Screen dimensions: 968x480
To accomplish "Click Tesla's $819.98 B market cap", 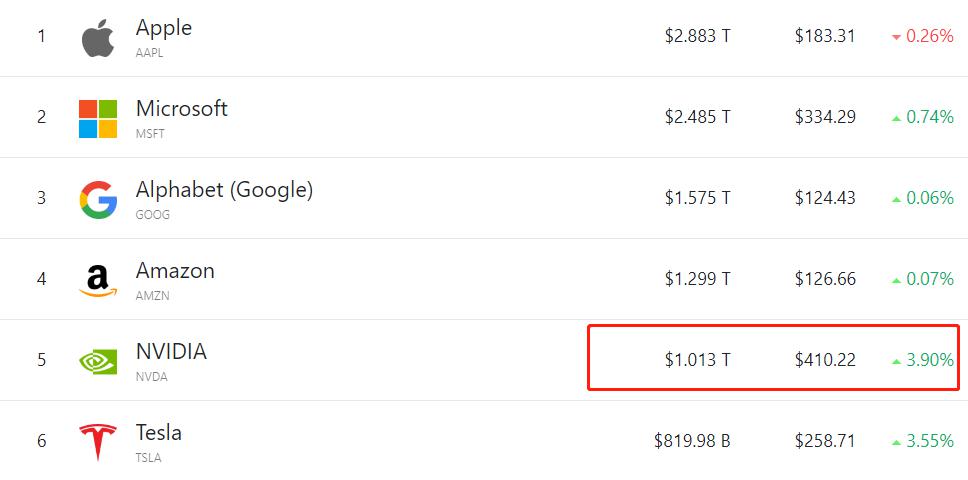I will pos(693,441).
